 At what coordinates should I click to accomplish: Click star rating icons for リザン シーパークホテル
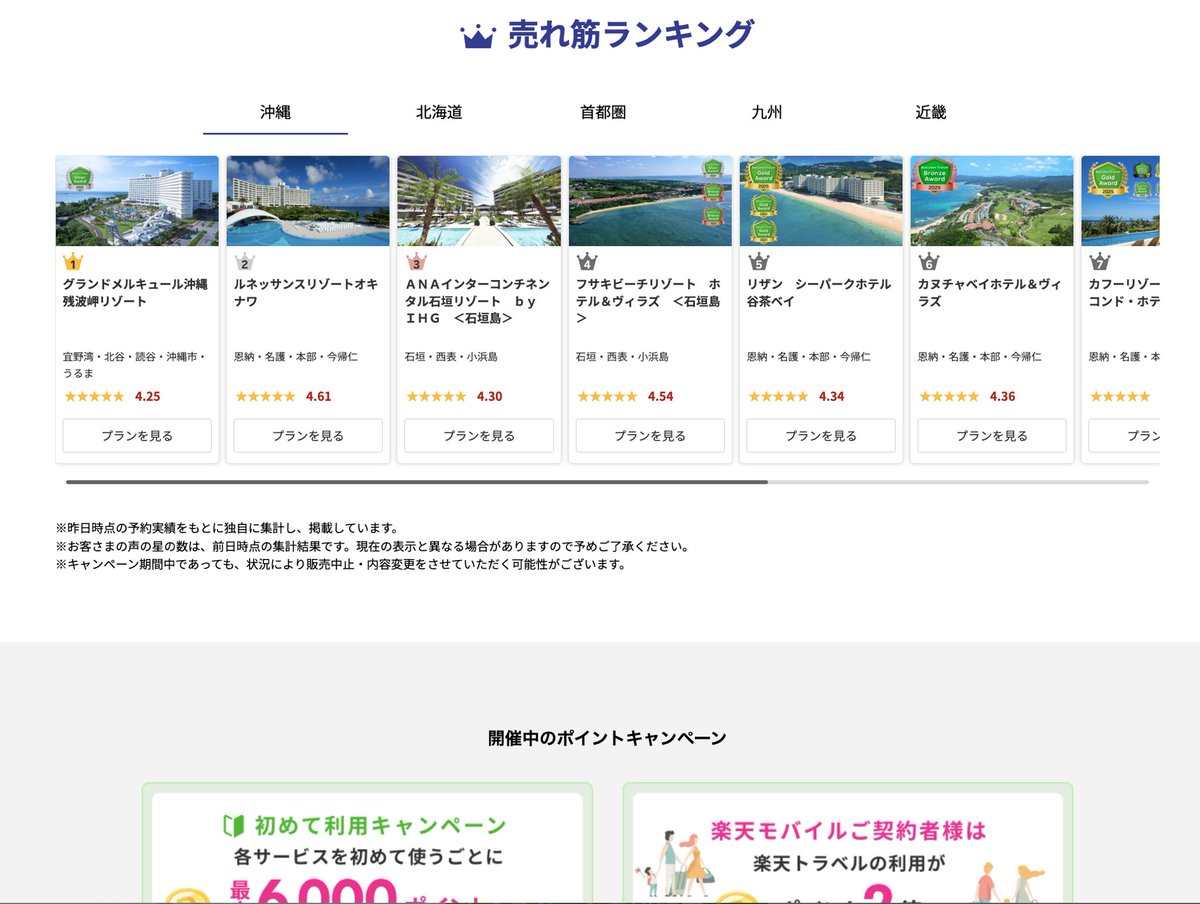(778, 396)
